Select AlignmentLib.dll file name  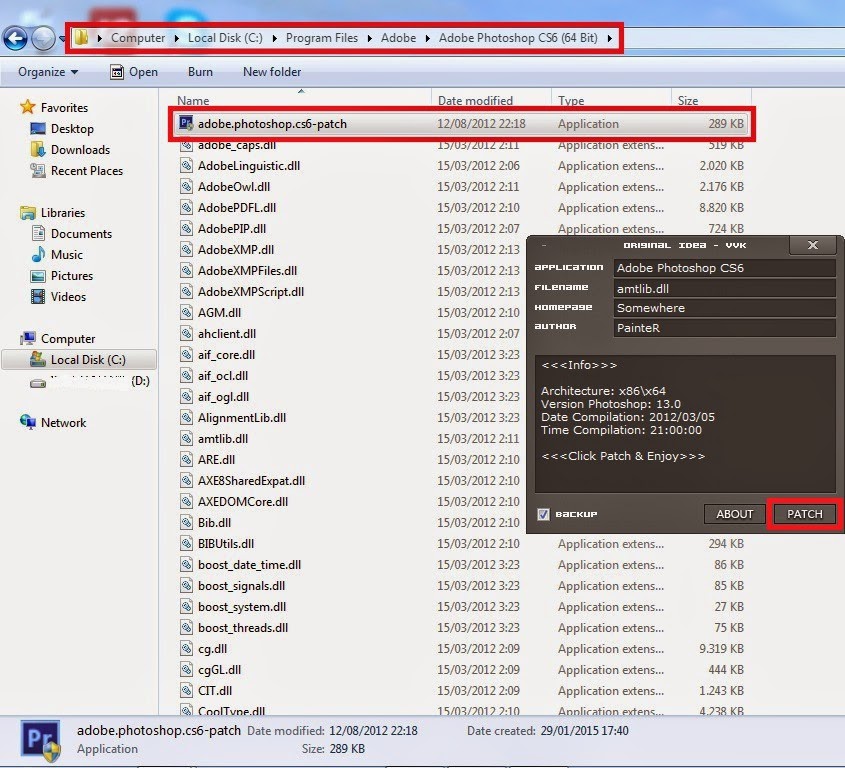pyautogui.click(x=242, y=418)
